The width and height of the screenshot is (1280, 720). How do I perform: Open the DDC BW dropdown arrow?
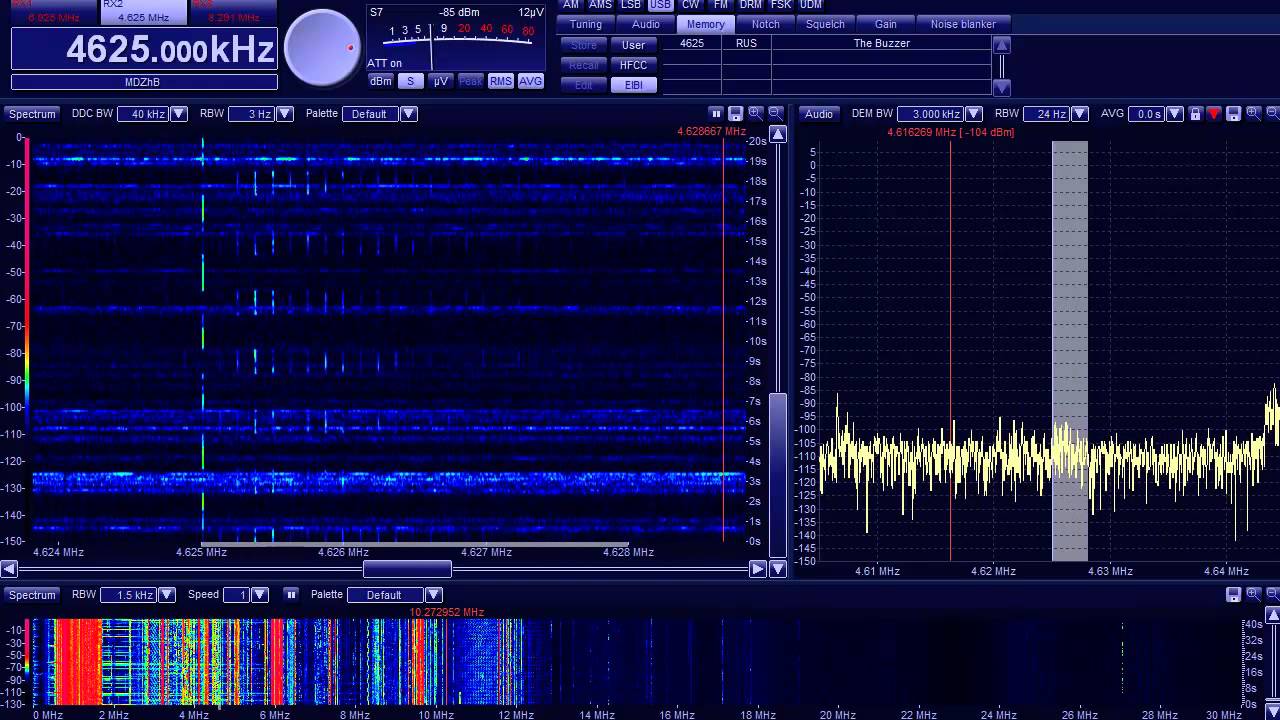click(179, 114)
